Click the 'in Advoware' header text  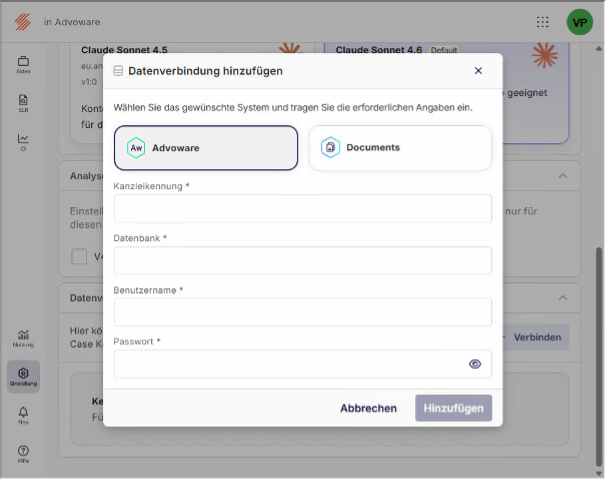coord(72,22)
